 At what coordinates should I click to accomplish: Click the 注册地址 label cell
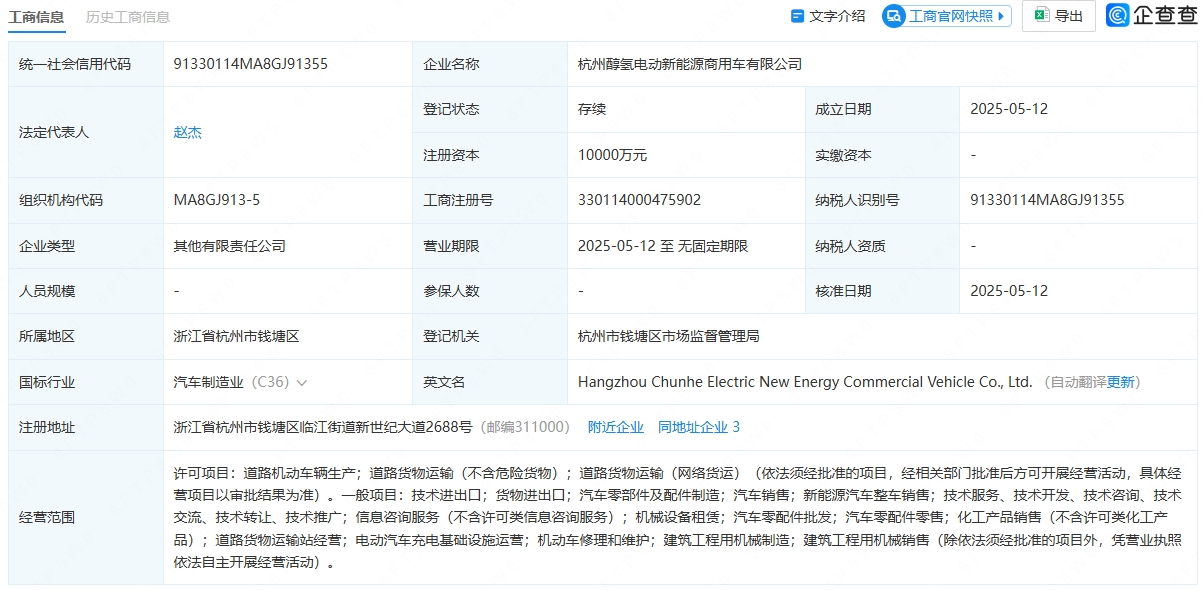86,427
